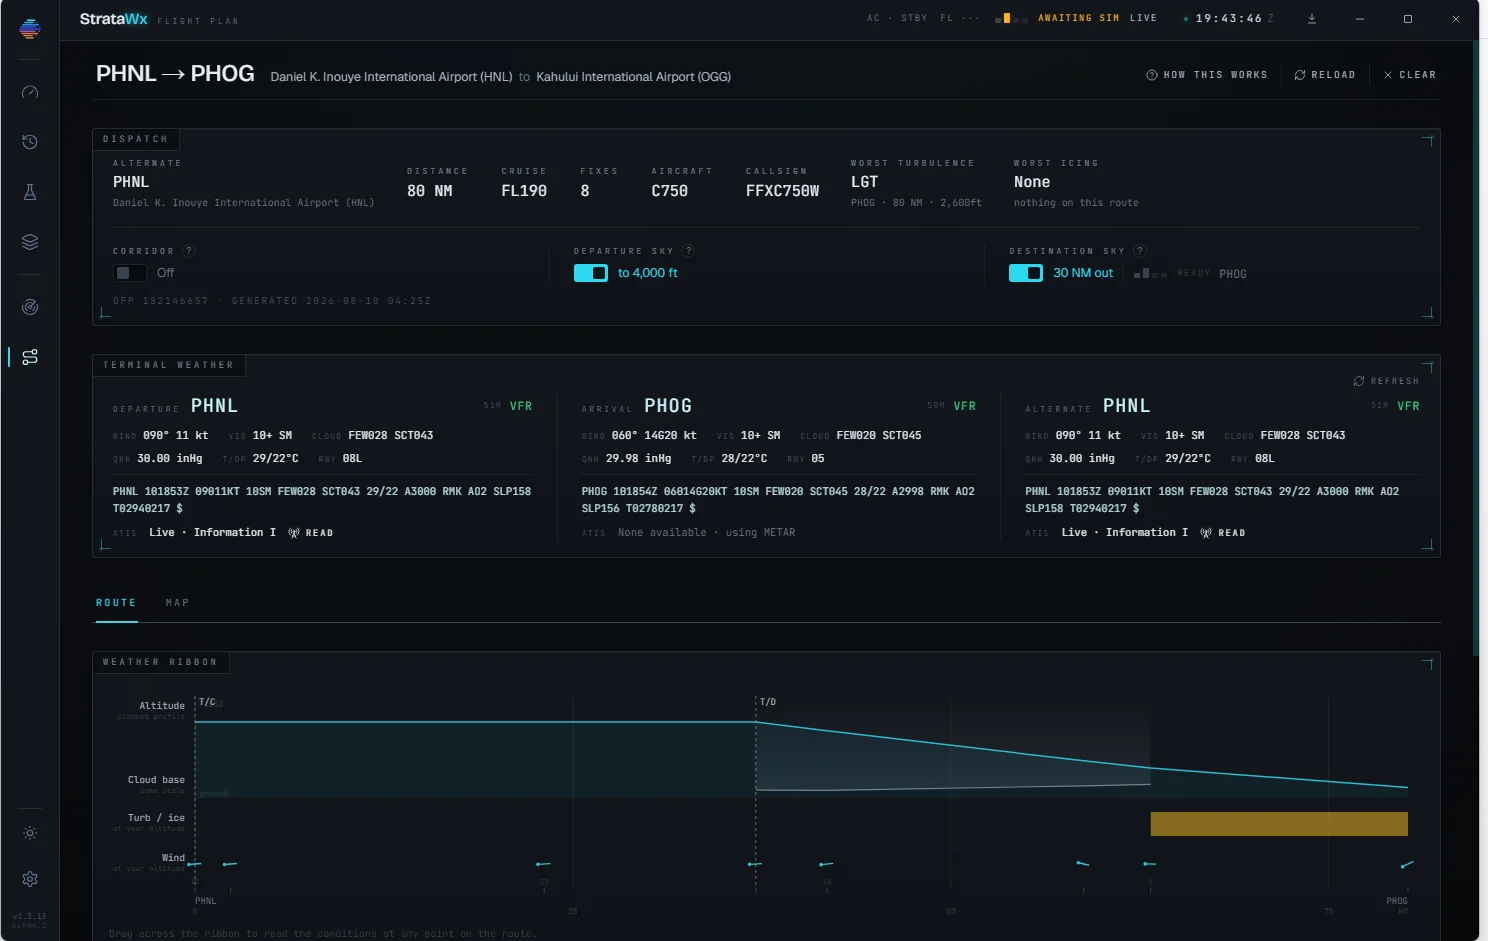This screenshot has width=1488, height=941.
Task: Open the gauge dashboard sidebar icon
Action: [x=30, y=92]
